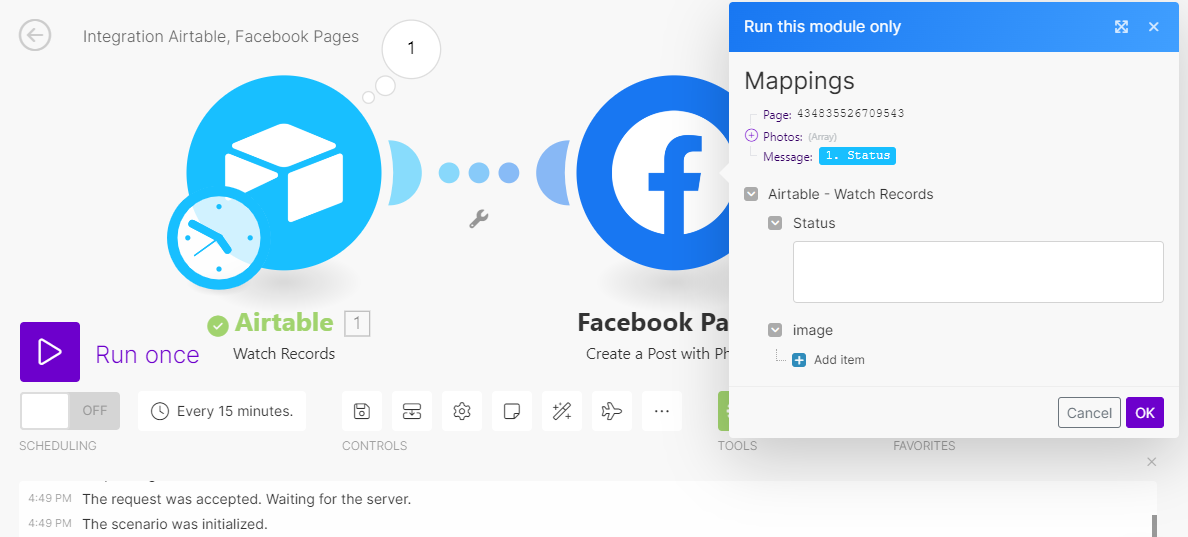
Task: Click the magic wand auto-align icon
Action: (561, 411)
